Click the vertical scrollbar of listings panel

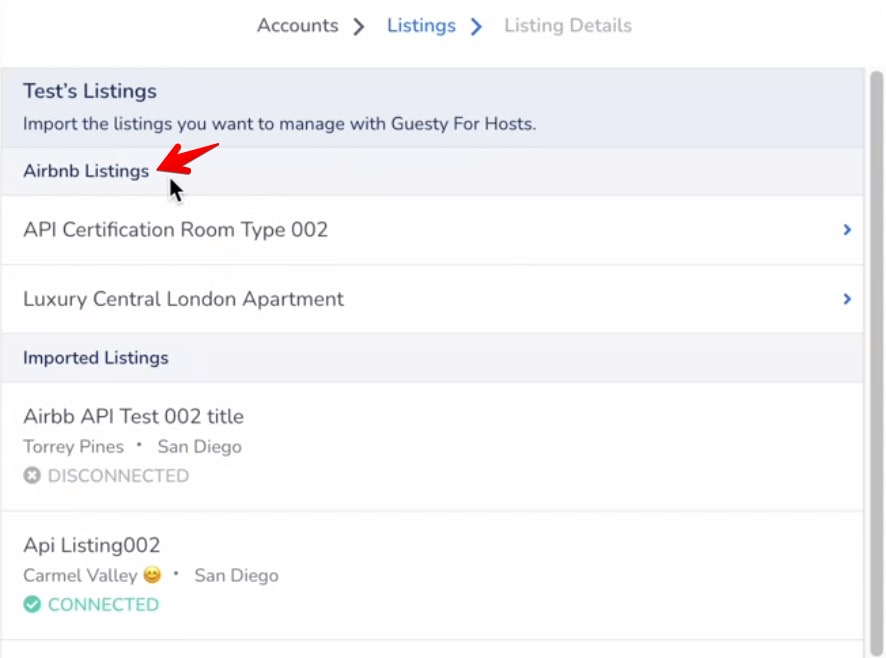tap(876, 362)
